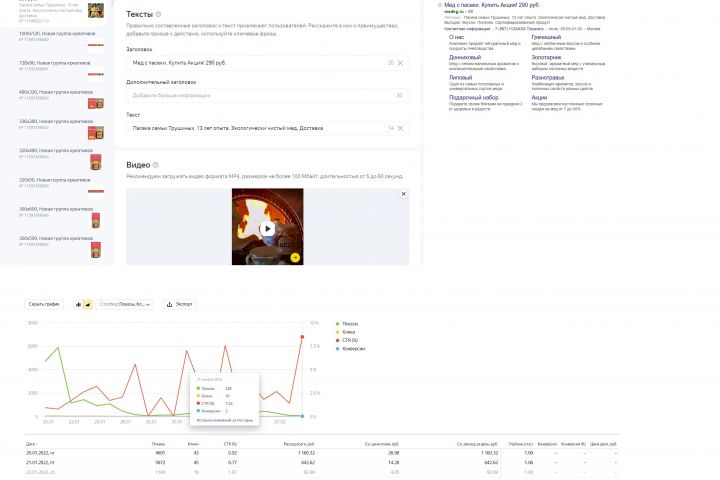Open the Гречишный sitelink in preview
Screen dimensions: 720x480
(x=546, y=37)
